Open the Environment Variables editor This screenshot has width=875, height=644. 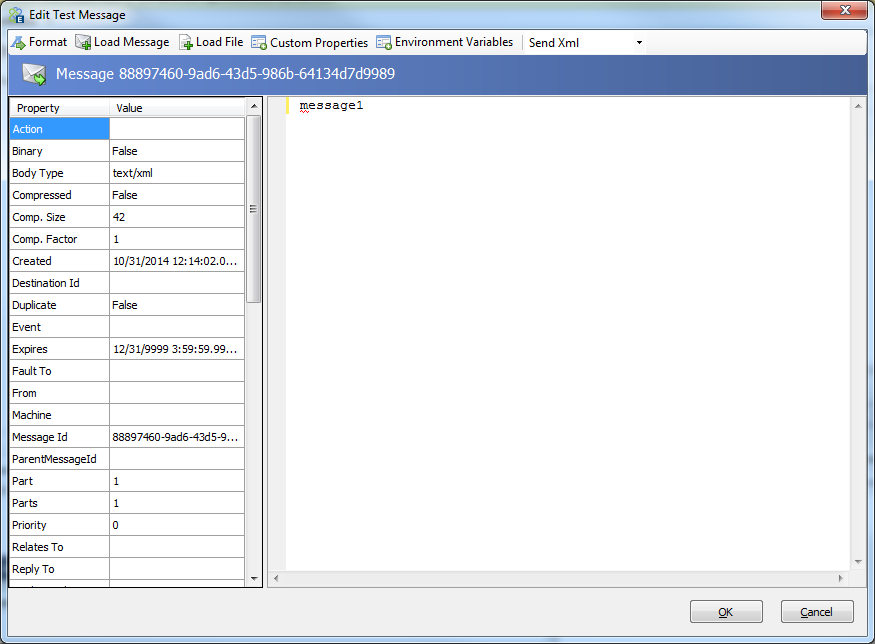pos(445,42)
